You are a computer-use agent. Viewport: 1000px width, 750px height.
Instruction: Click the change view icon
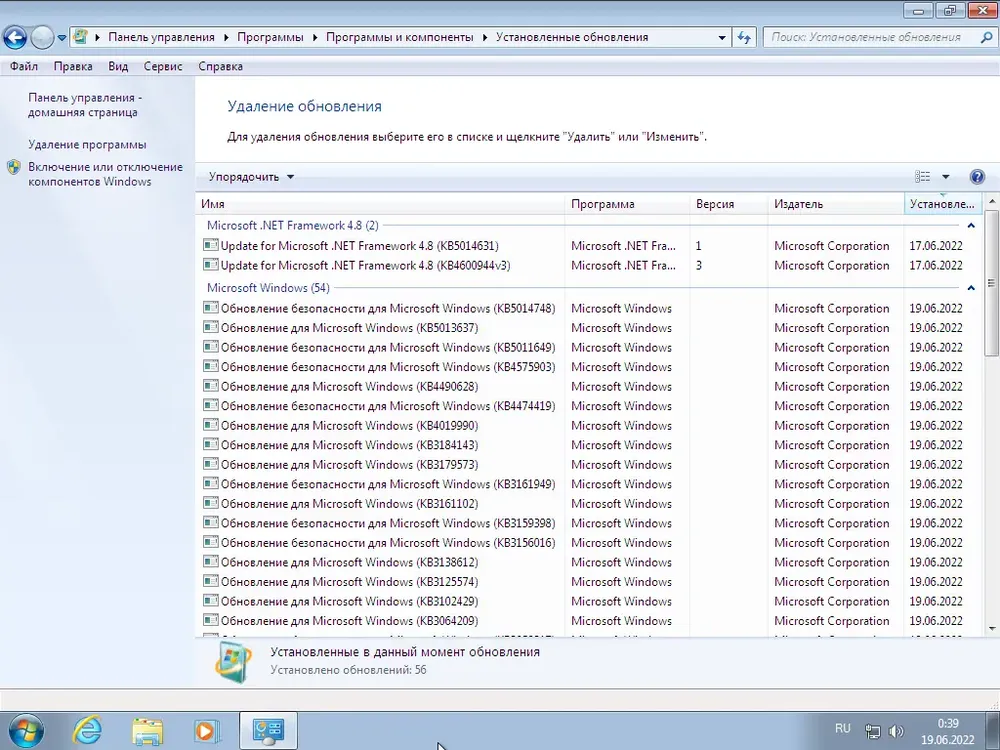click(x=922, y=177)
